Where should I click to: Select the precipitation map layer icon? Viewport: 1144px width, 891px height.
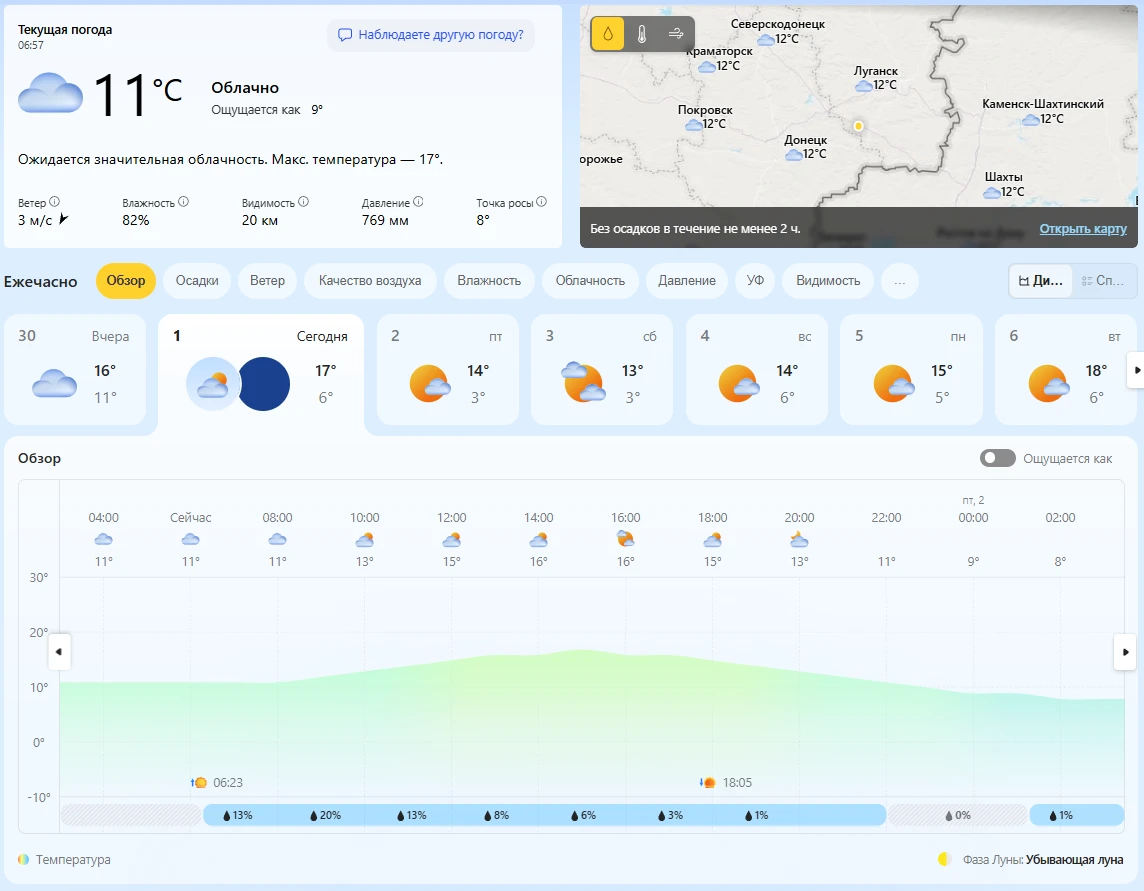click(608, 34)
